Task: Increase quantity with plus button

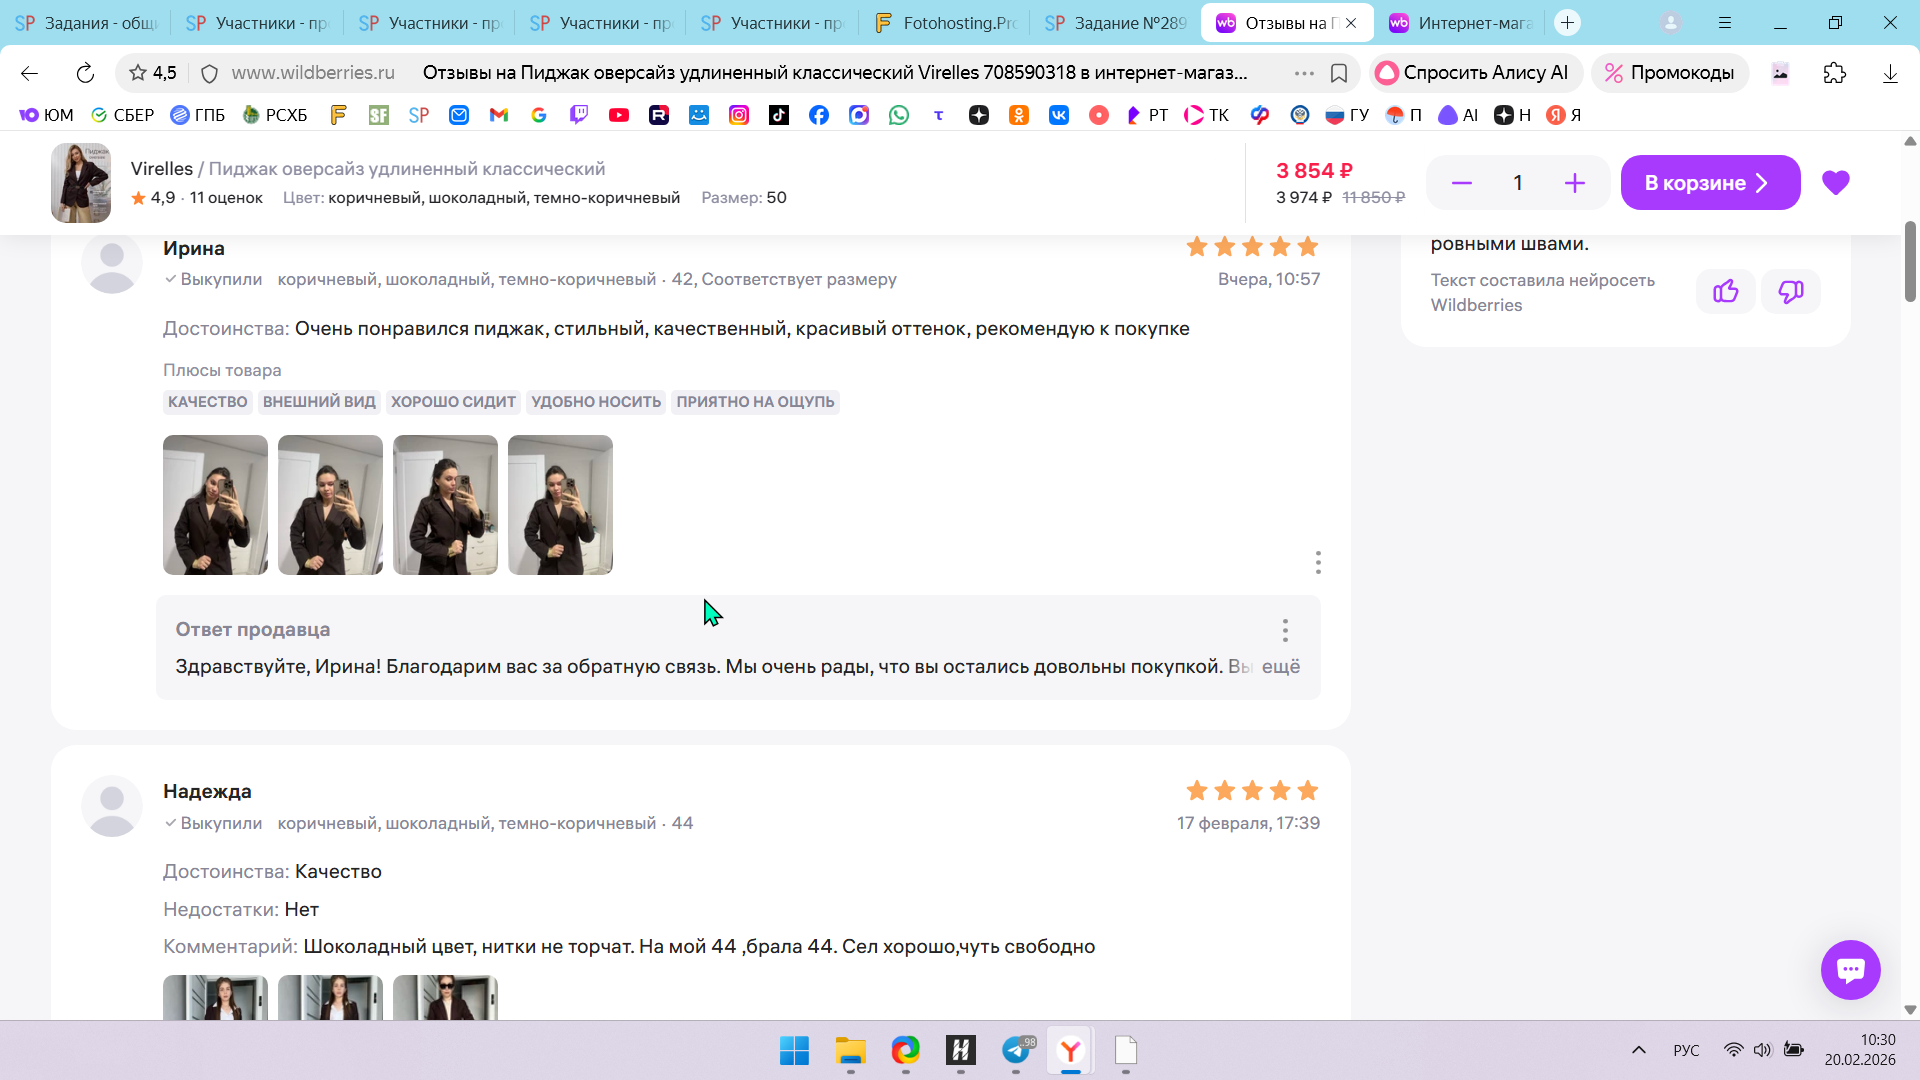Action: (x=1574, y=183)
